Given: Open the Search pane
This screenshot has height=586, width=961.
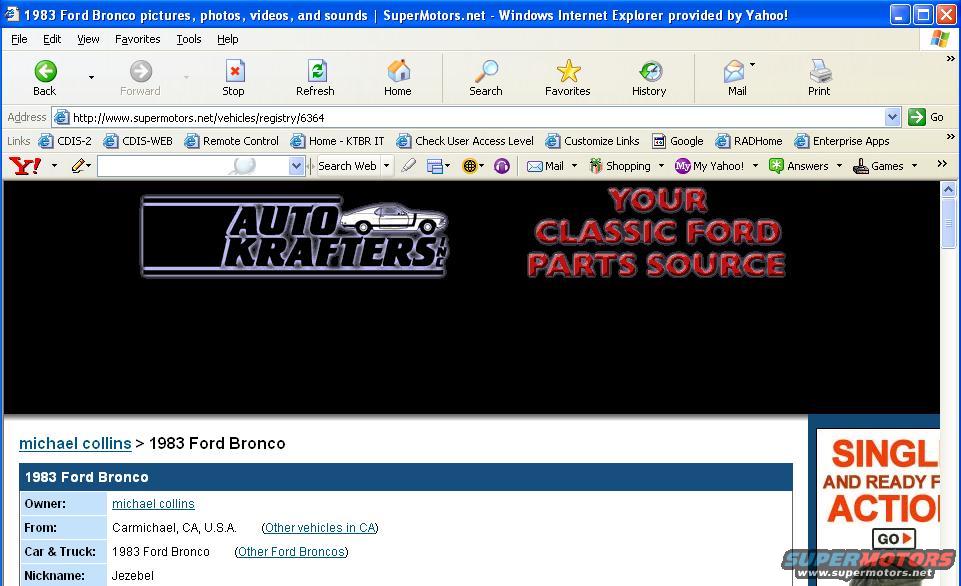Looking at the screenshot, I should coord(486,78).
